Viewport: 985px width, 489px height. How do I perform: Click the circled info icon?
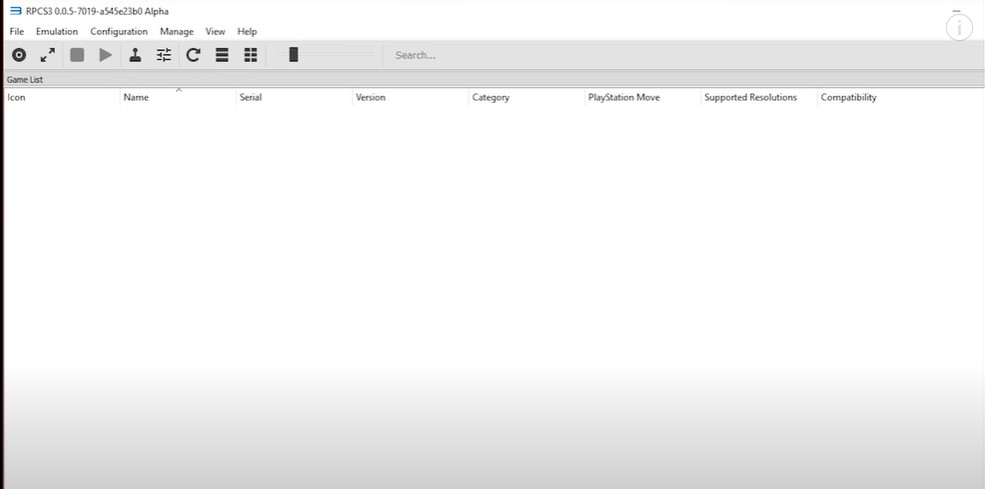tap(959, 28)
